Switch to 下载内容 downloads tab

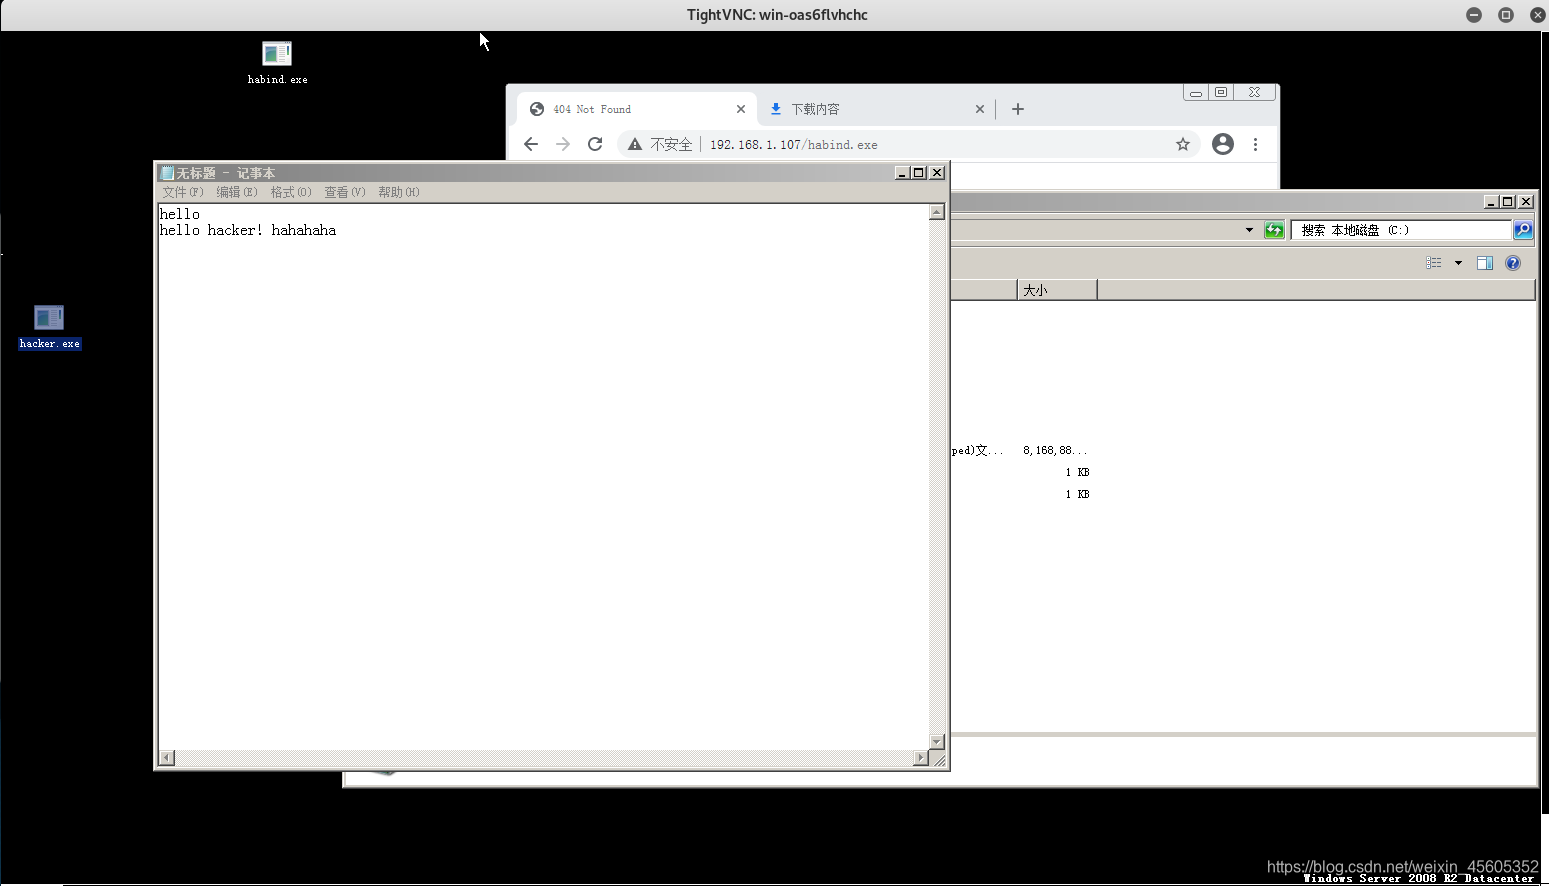(877, 109)
